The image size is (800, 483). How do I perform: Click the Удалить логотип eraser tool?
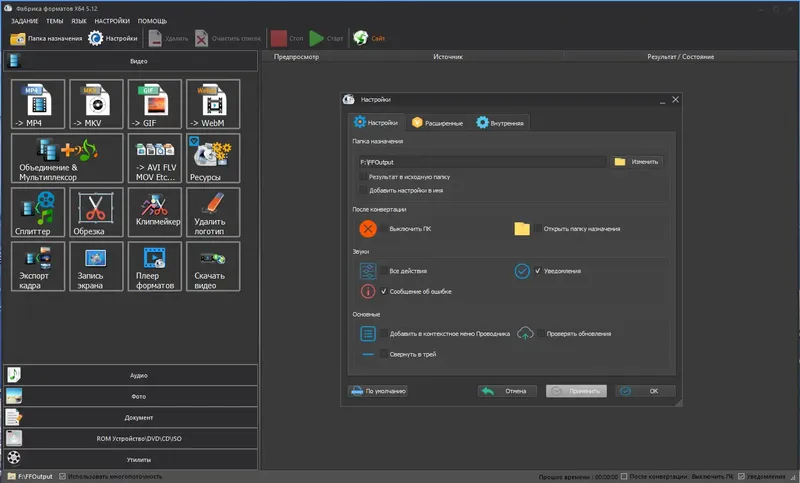click(213, 212)
